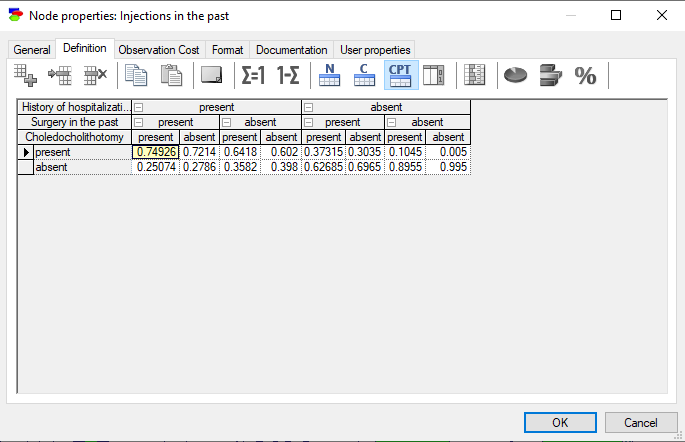Click the column layout icon
685x442 pixels.
434,75
